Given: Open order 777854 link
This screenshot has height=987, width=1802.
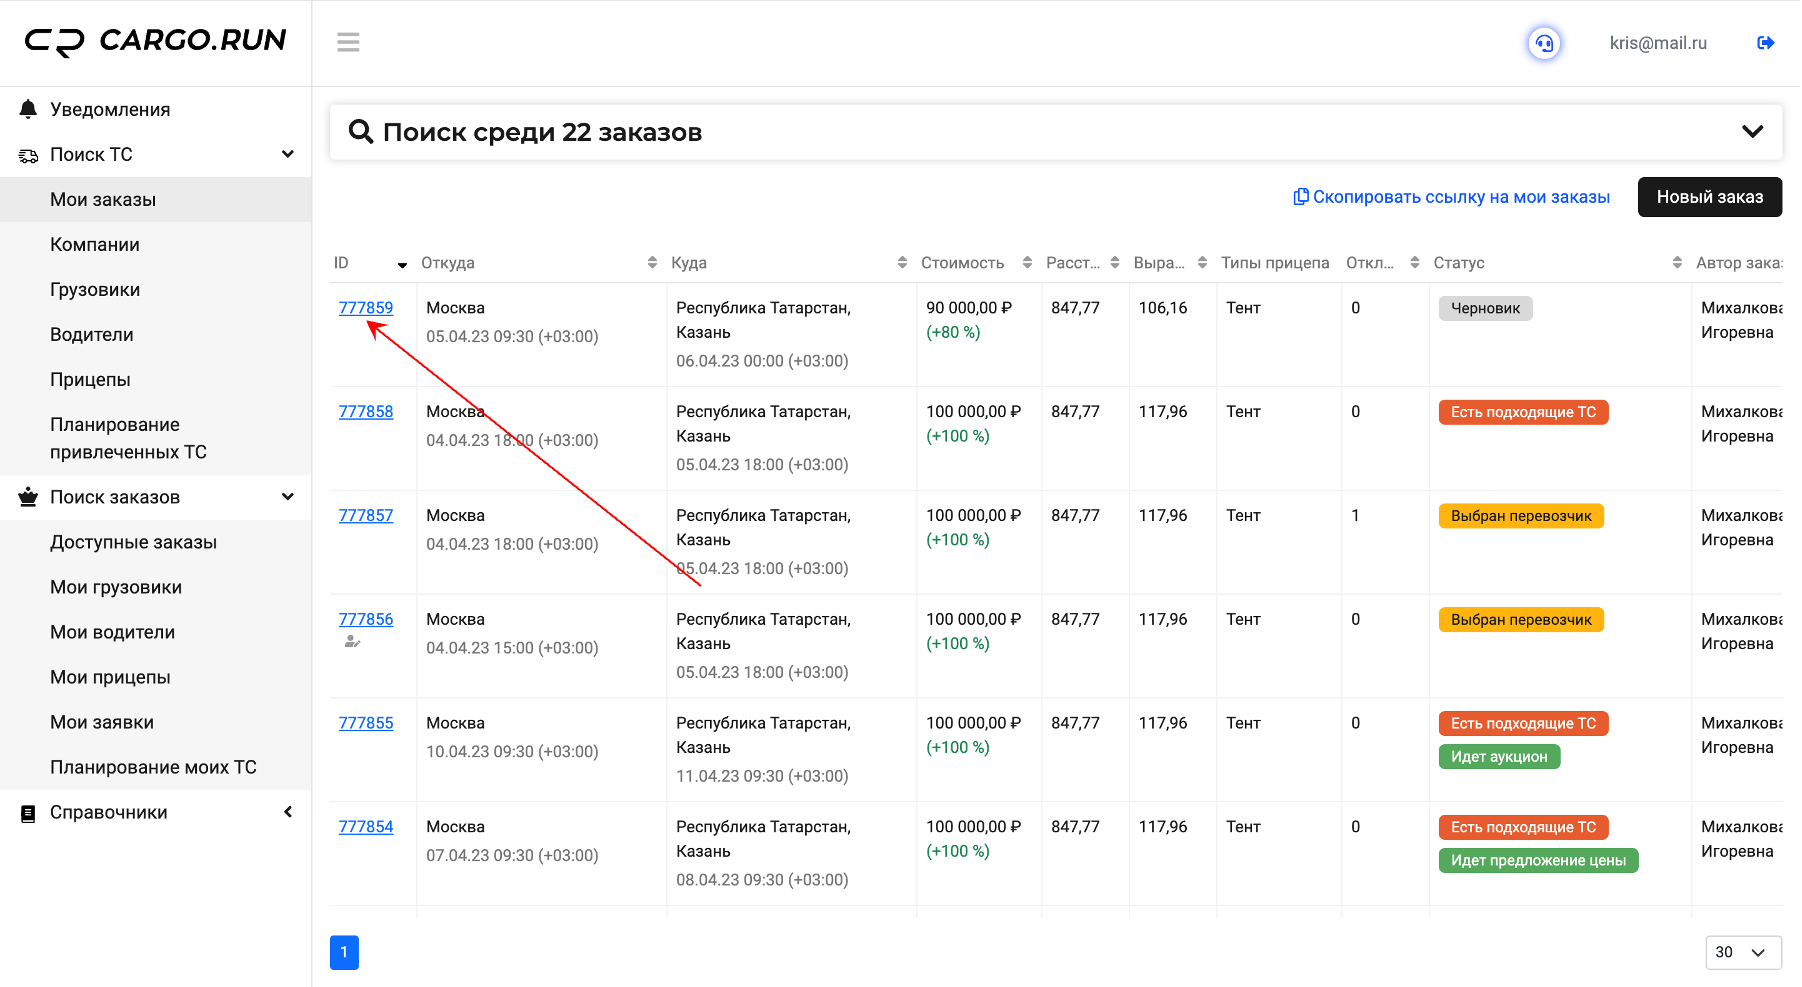Looking at the screenshot, I should [x=366, y=827].
